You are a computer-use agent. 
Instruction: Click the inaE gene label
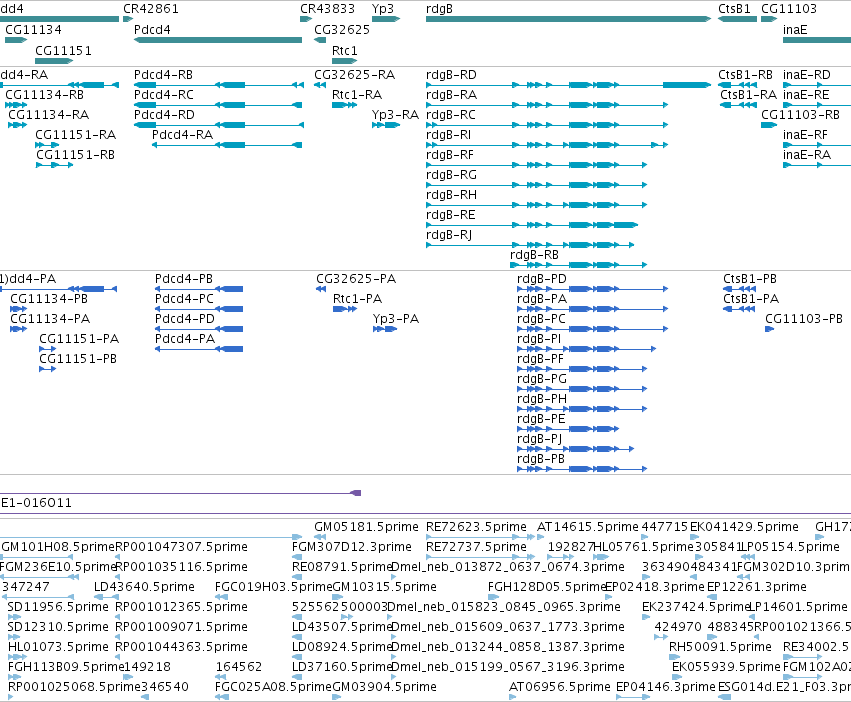click(x=795, y=30)
